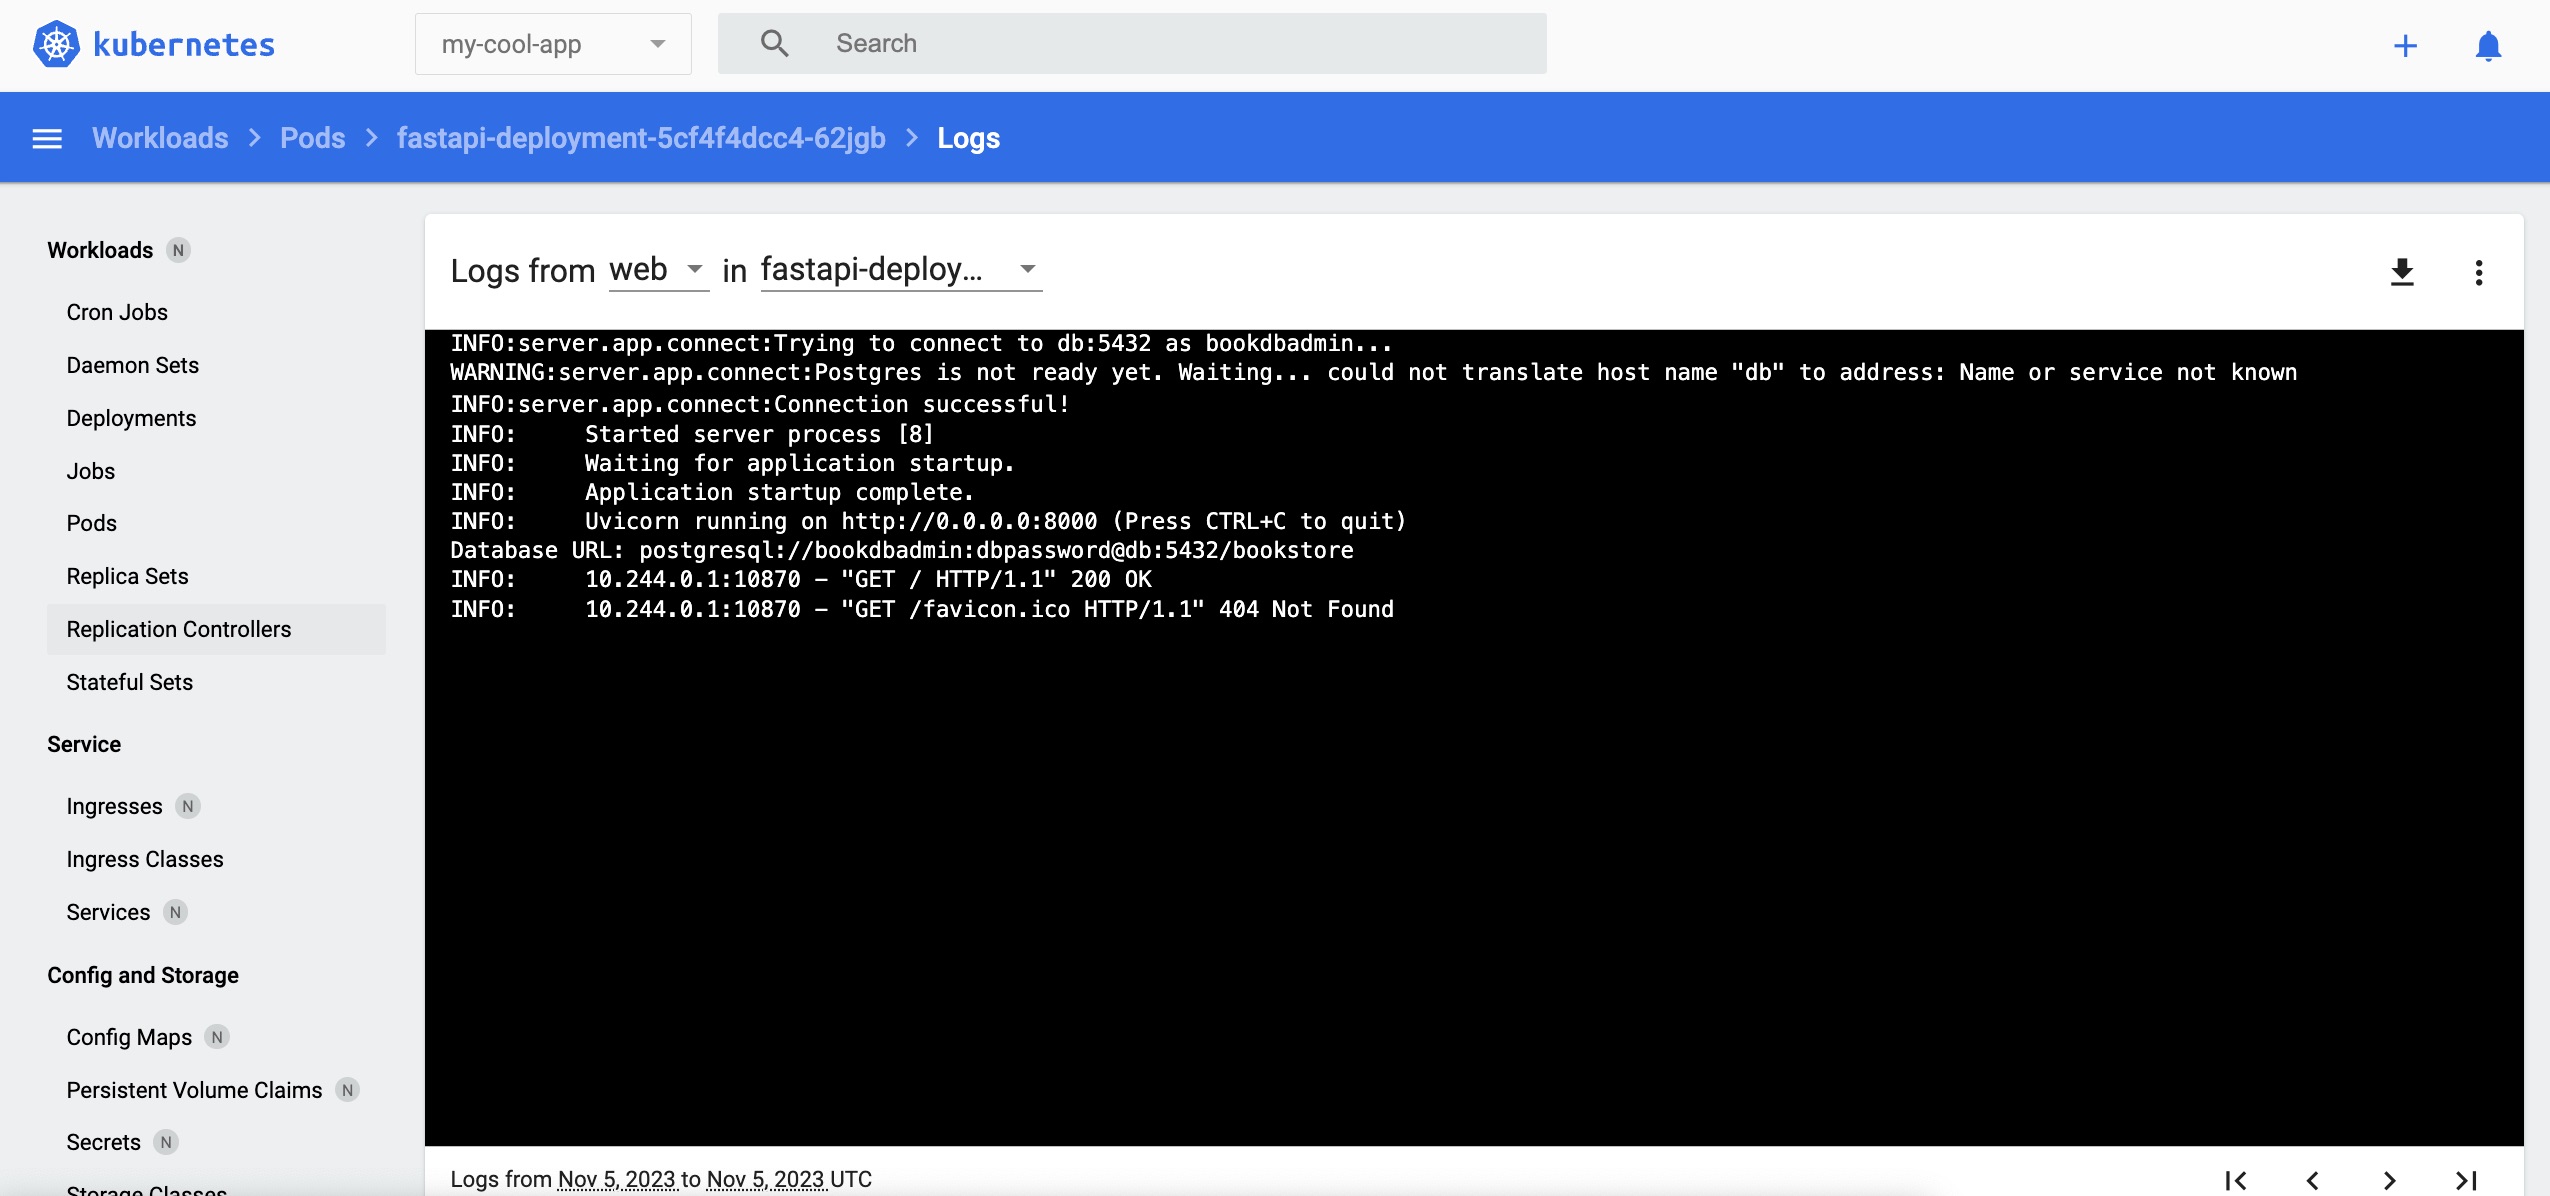The image size is (2550, 1196).
Task: Click the 'Trying to connect to db:5432' line
Action: 921,343
